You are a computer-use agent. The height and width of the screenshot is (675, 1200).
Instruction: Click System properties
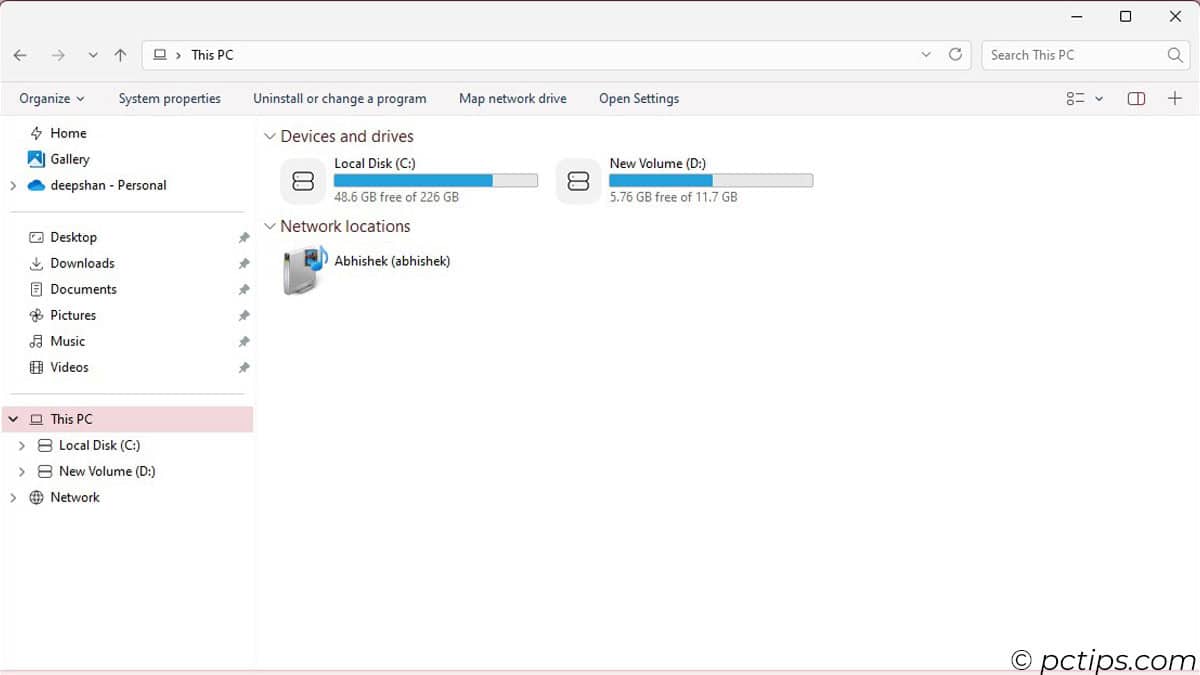tap(169, 98)
